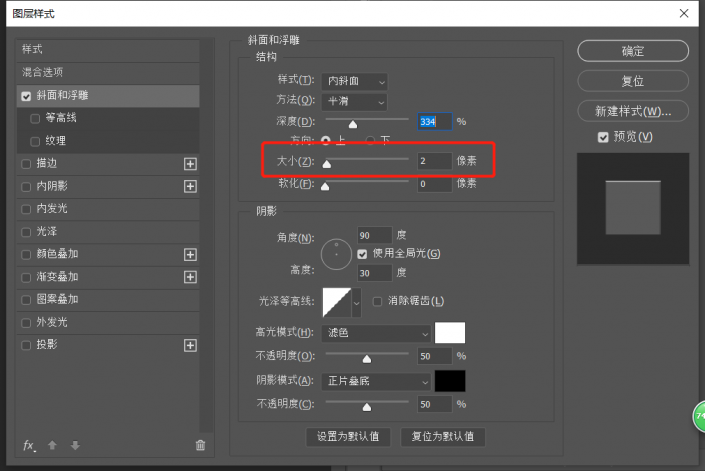The image size is (705, 471).
Task: Add another 内阴影 effect with plus icon
Action: (190, 186)
